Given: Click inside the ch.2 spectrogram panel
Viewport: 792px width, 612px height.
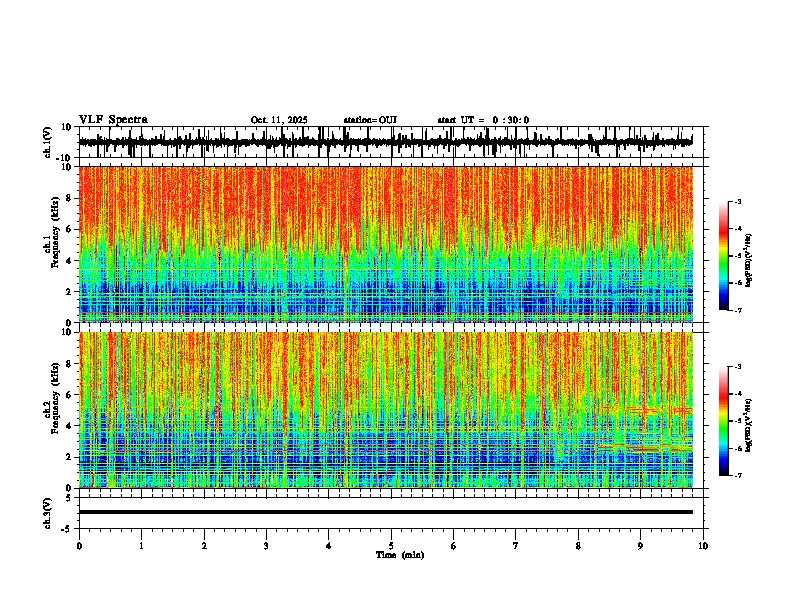Looking at the screenshot, I should click(x=385, y=410).
